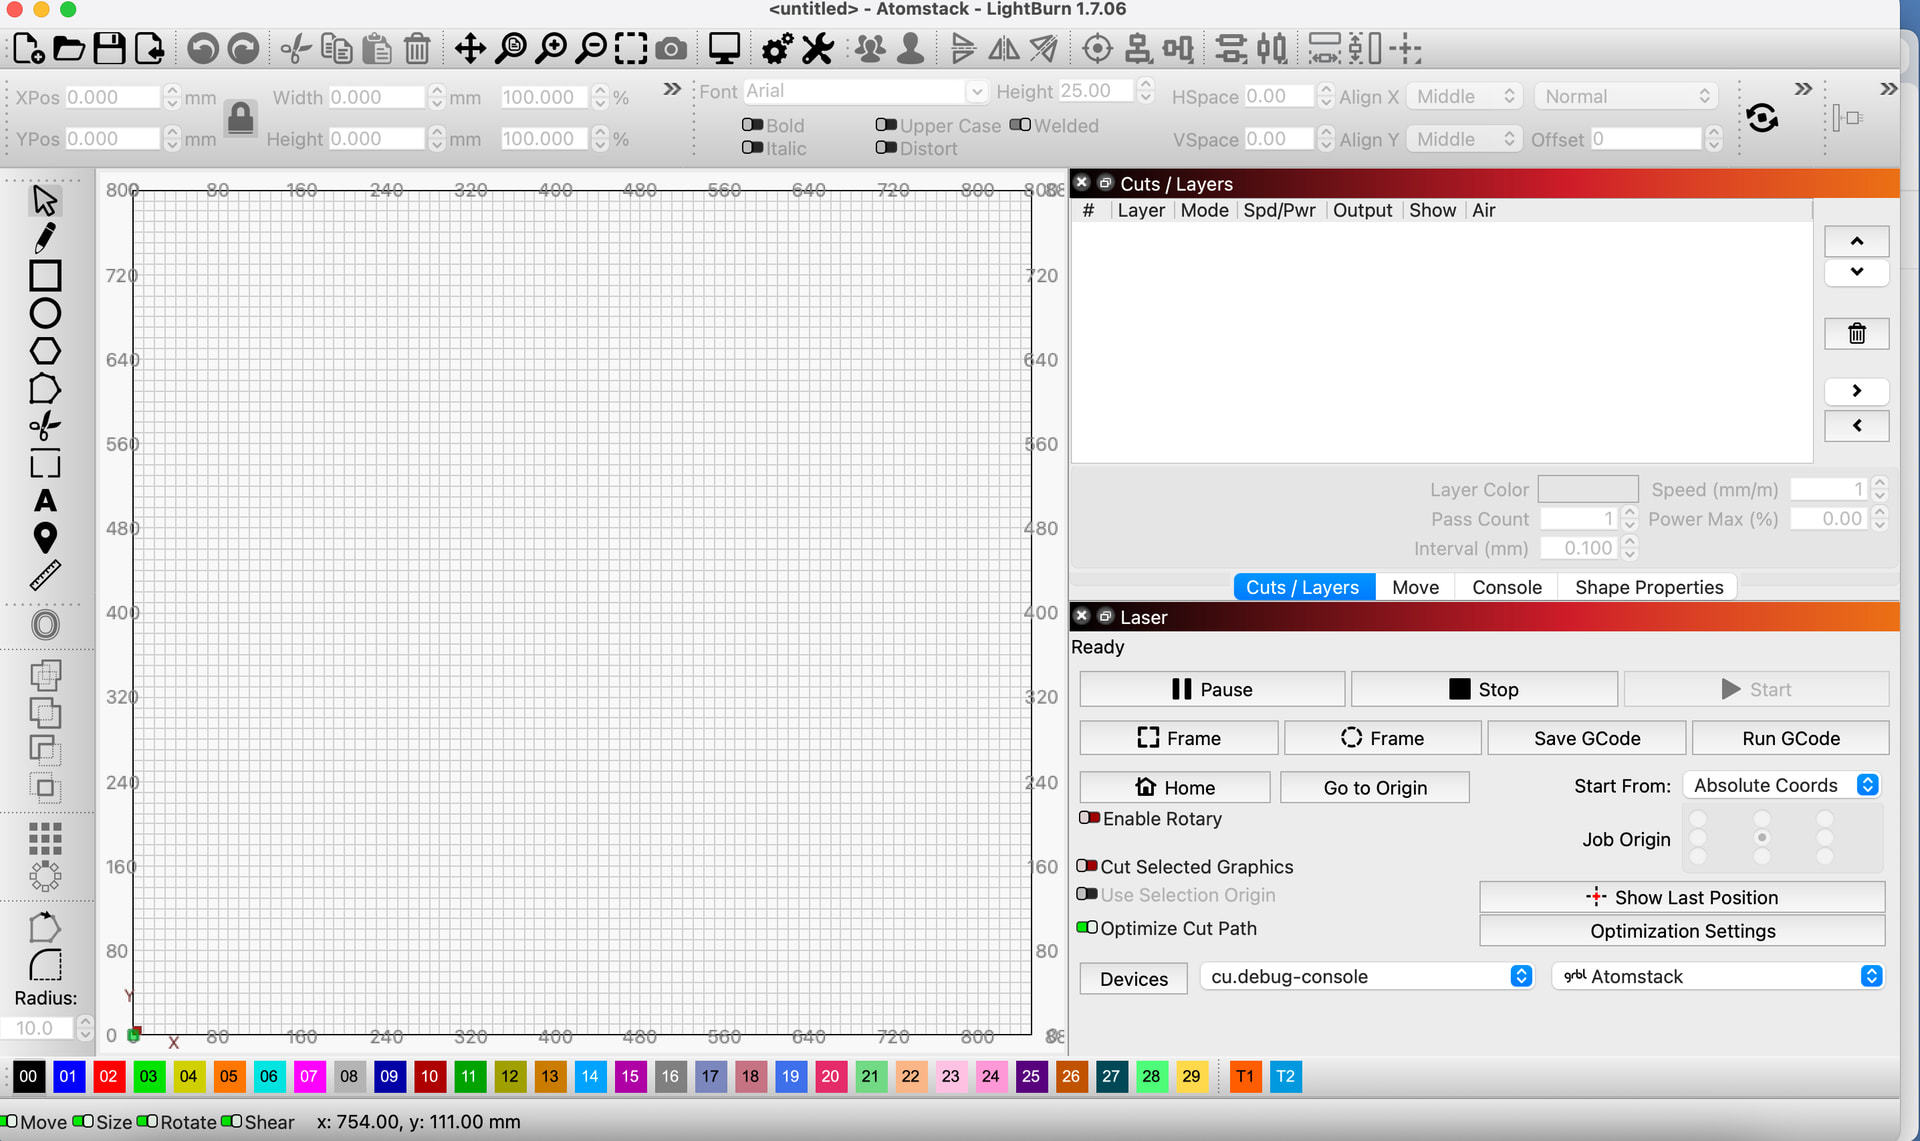Click the Measure ruler tool
This screenshot has height=1141, width=1920.
[45, 575]
